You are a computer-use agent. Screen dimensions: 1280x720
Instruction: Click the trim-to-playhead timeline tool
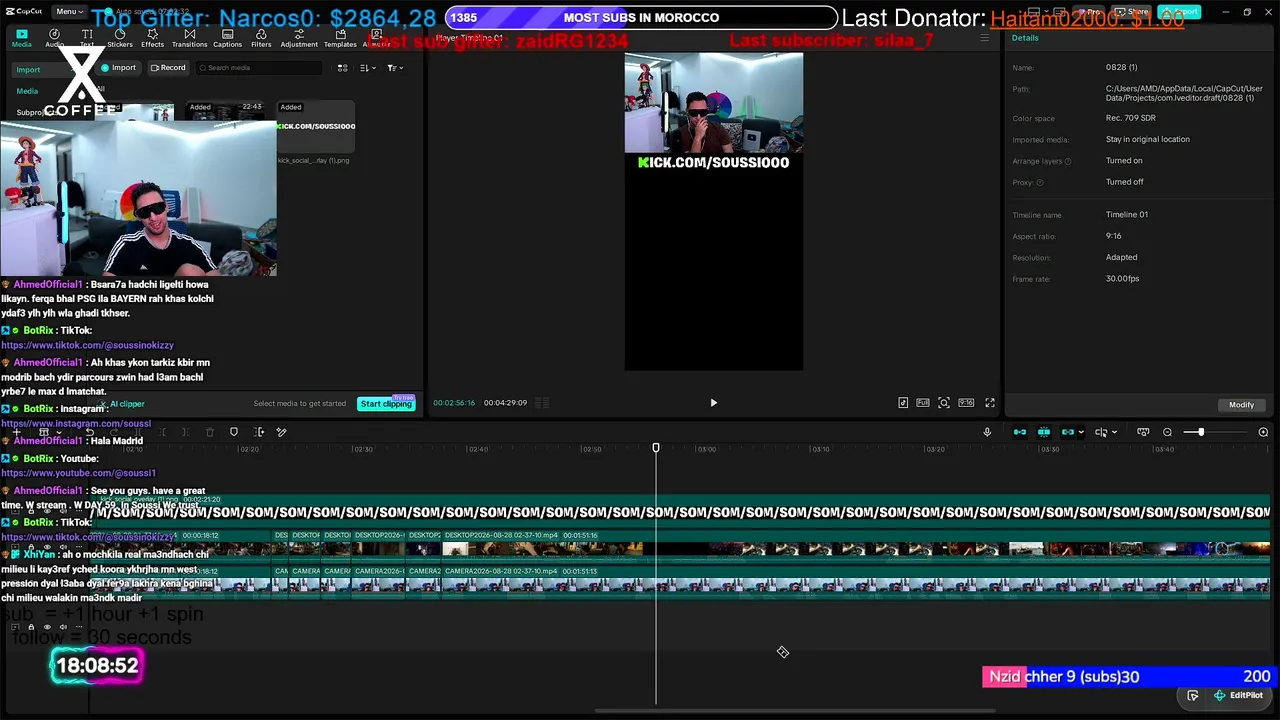point(259,432)
